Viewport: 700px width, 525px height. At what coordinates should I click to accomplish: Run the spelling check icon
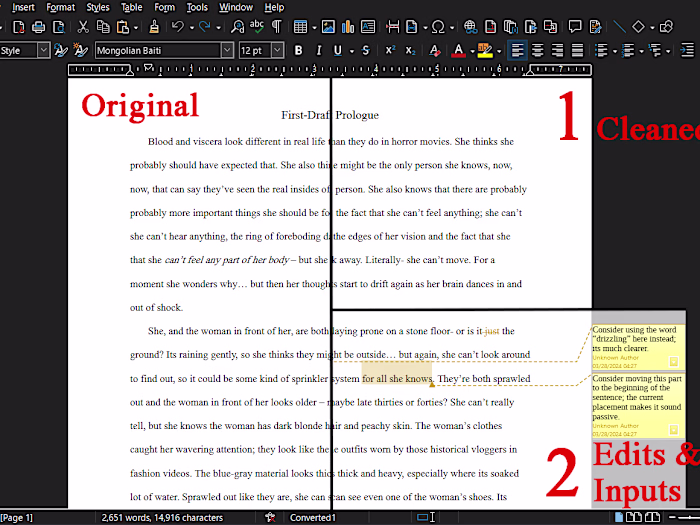click(x=256, y=27)
